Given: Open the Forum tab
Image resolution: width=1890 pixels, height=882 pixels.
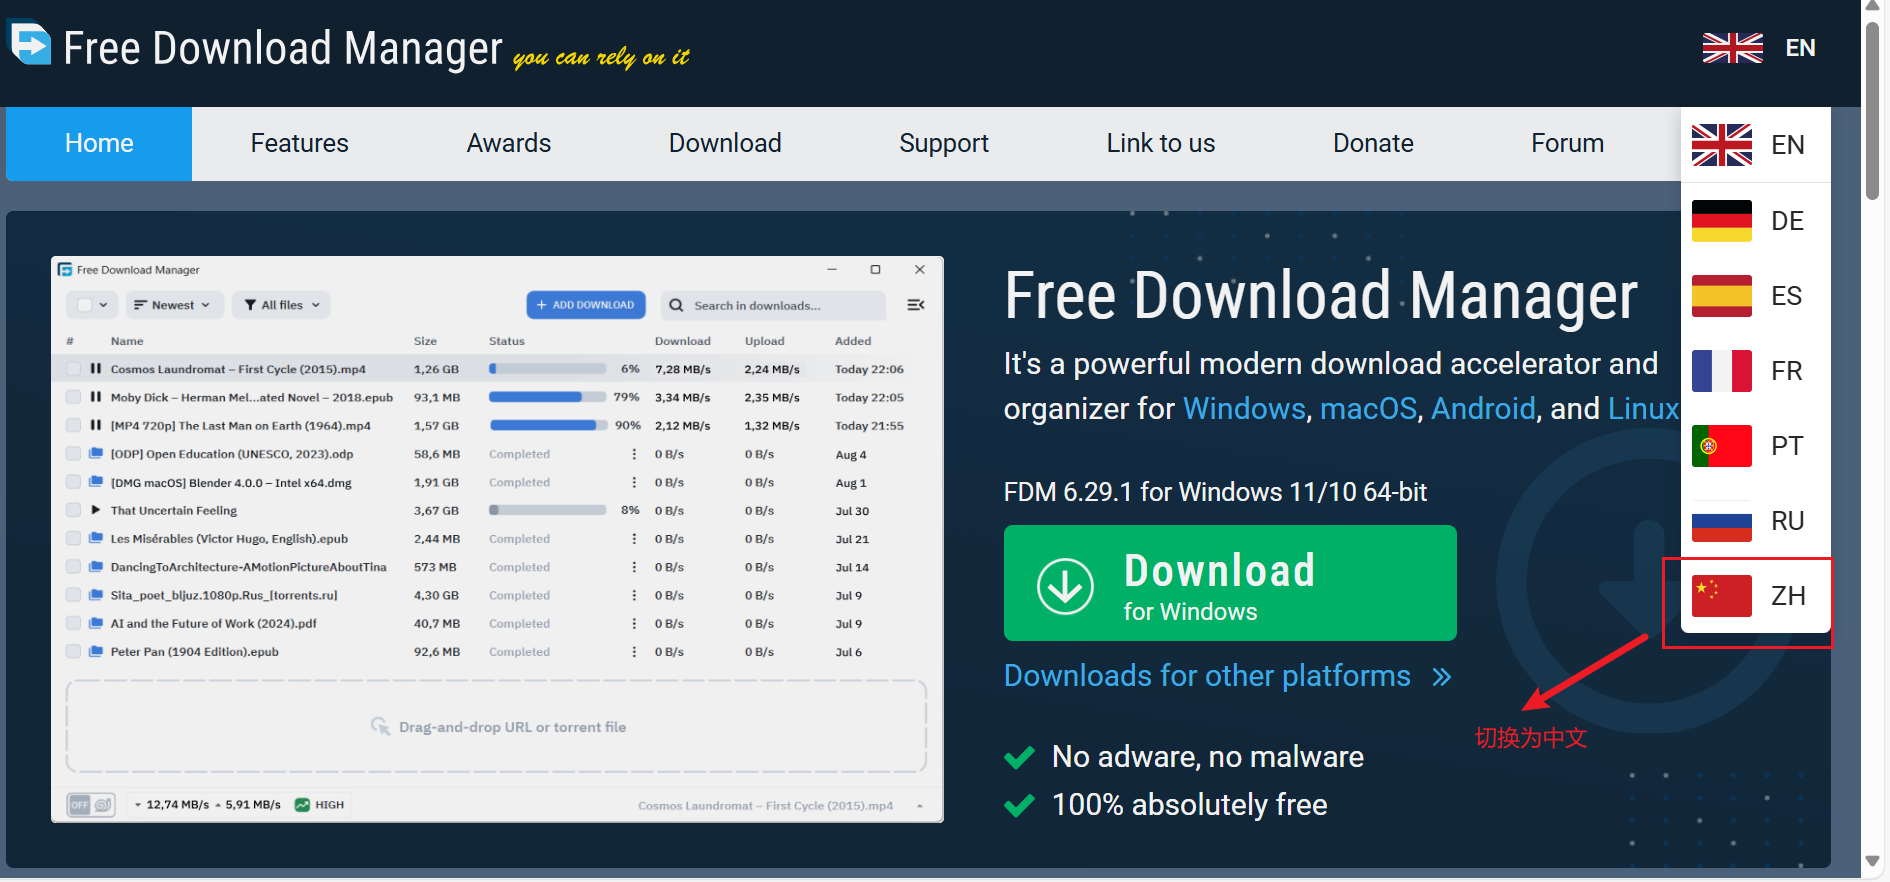Looking at the screenshot, I should (x=1567, y=144).
